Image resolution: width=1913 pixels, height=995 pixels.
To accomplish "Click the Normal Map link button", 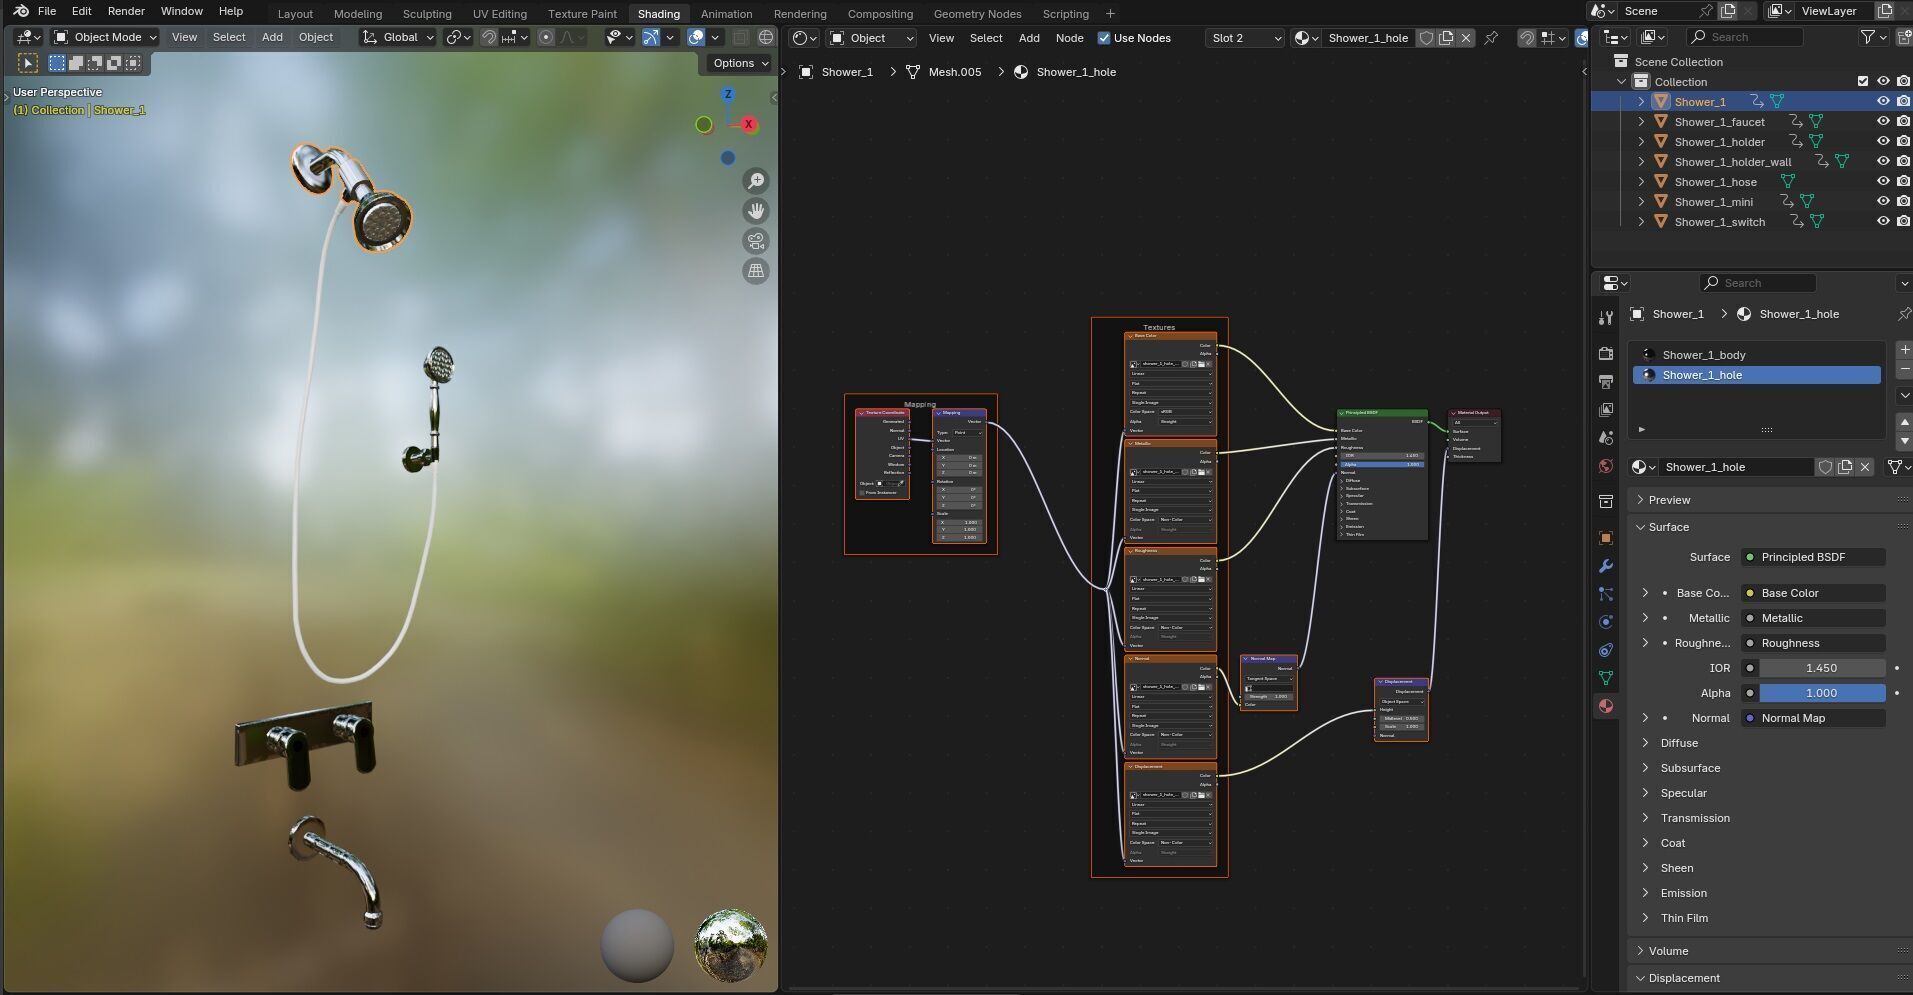I will tap(1813, 718).
